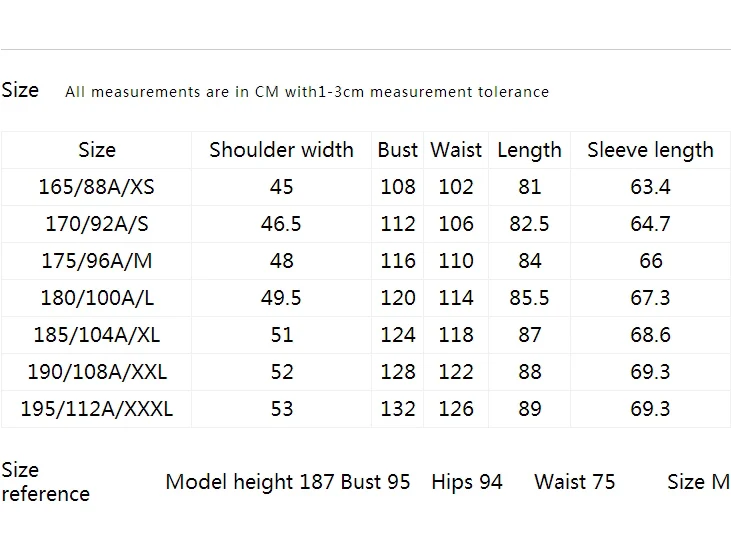Click the Shoulder width column header

(281, 150)
